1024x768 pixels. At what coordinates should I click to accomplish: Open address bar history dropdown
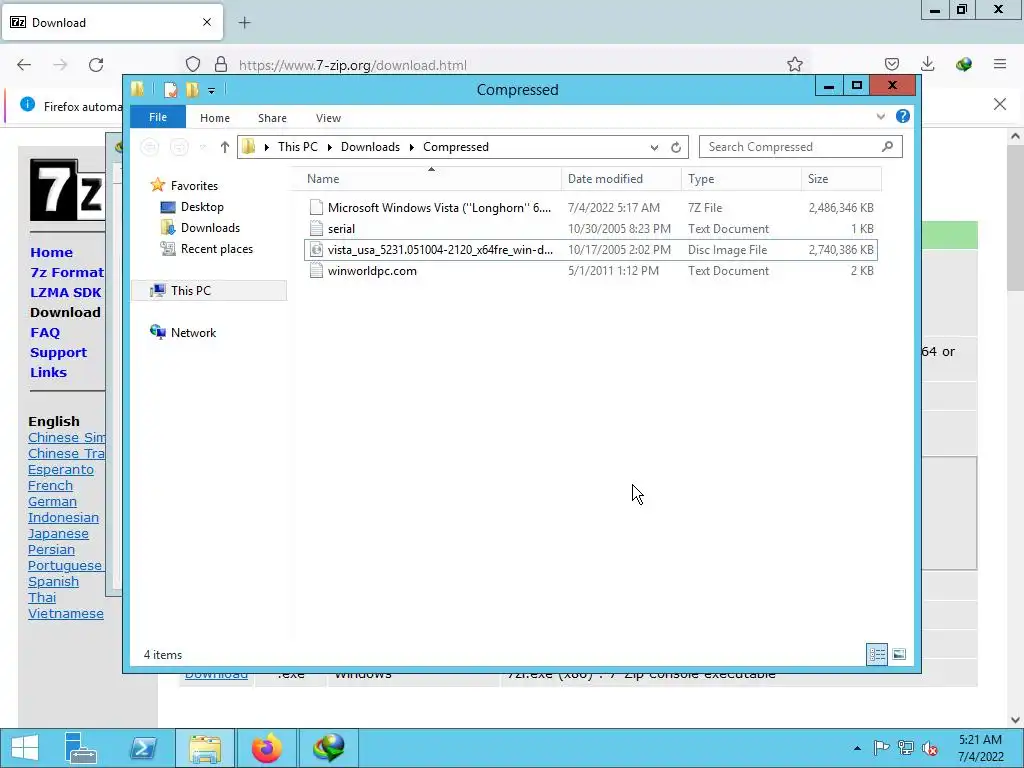654,148
